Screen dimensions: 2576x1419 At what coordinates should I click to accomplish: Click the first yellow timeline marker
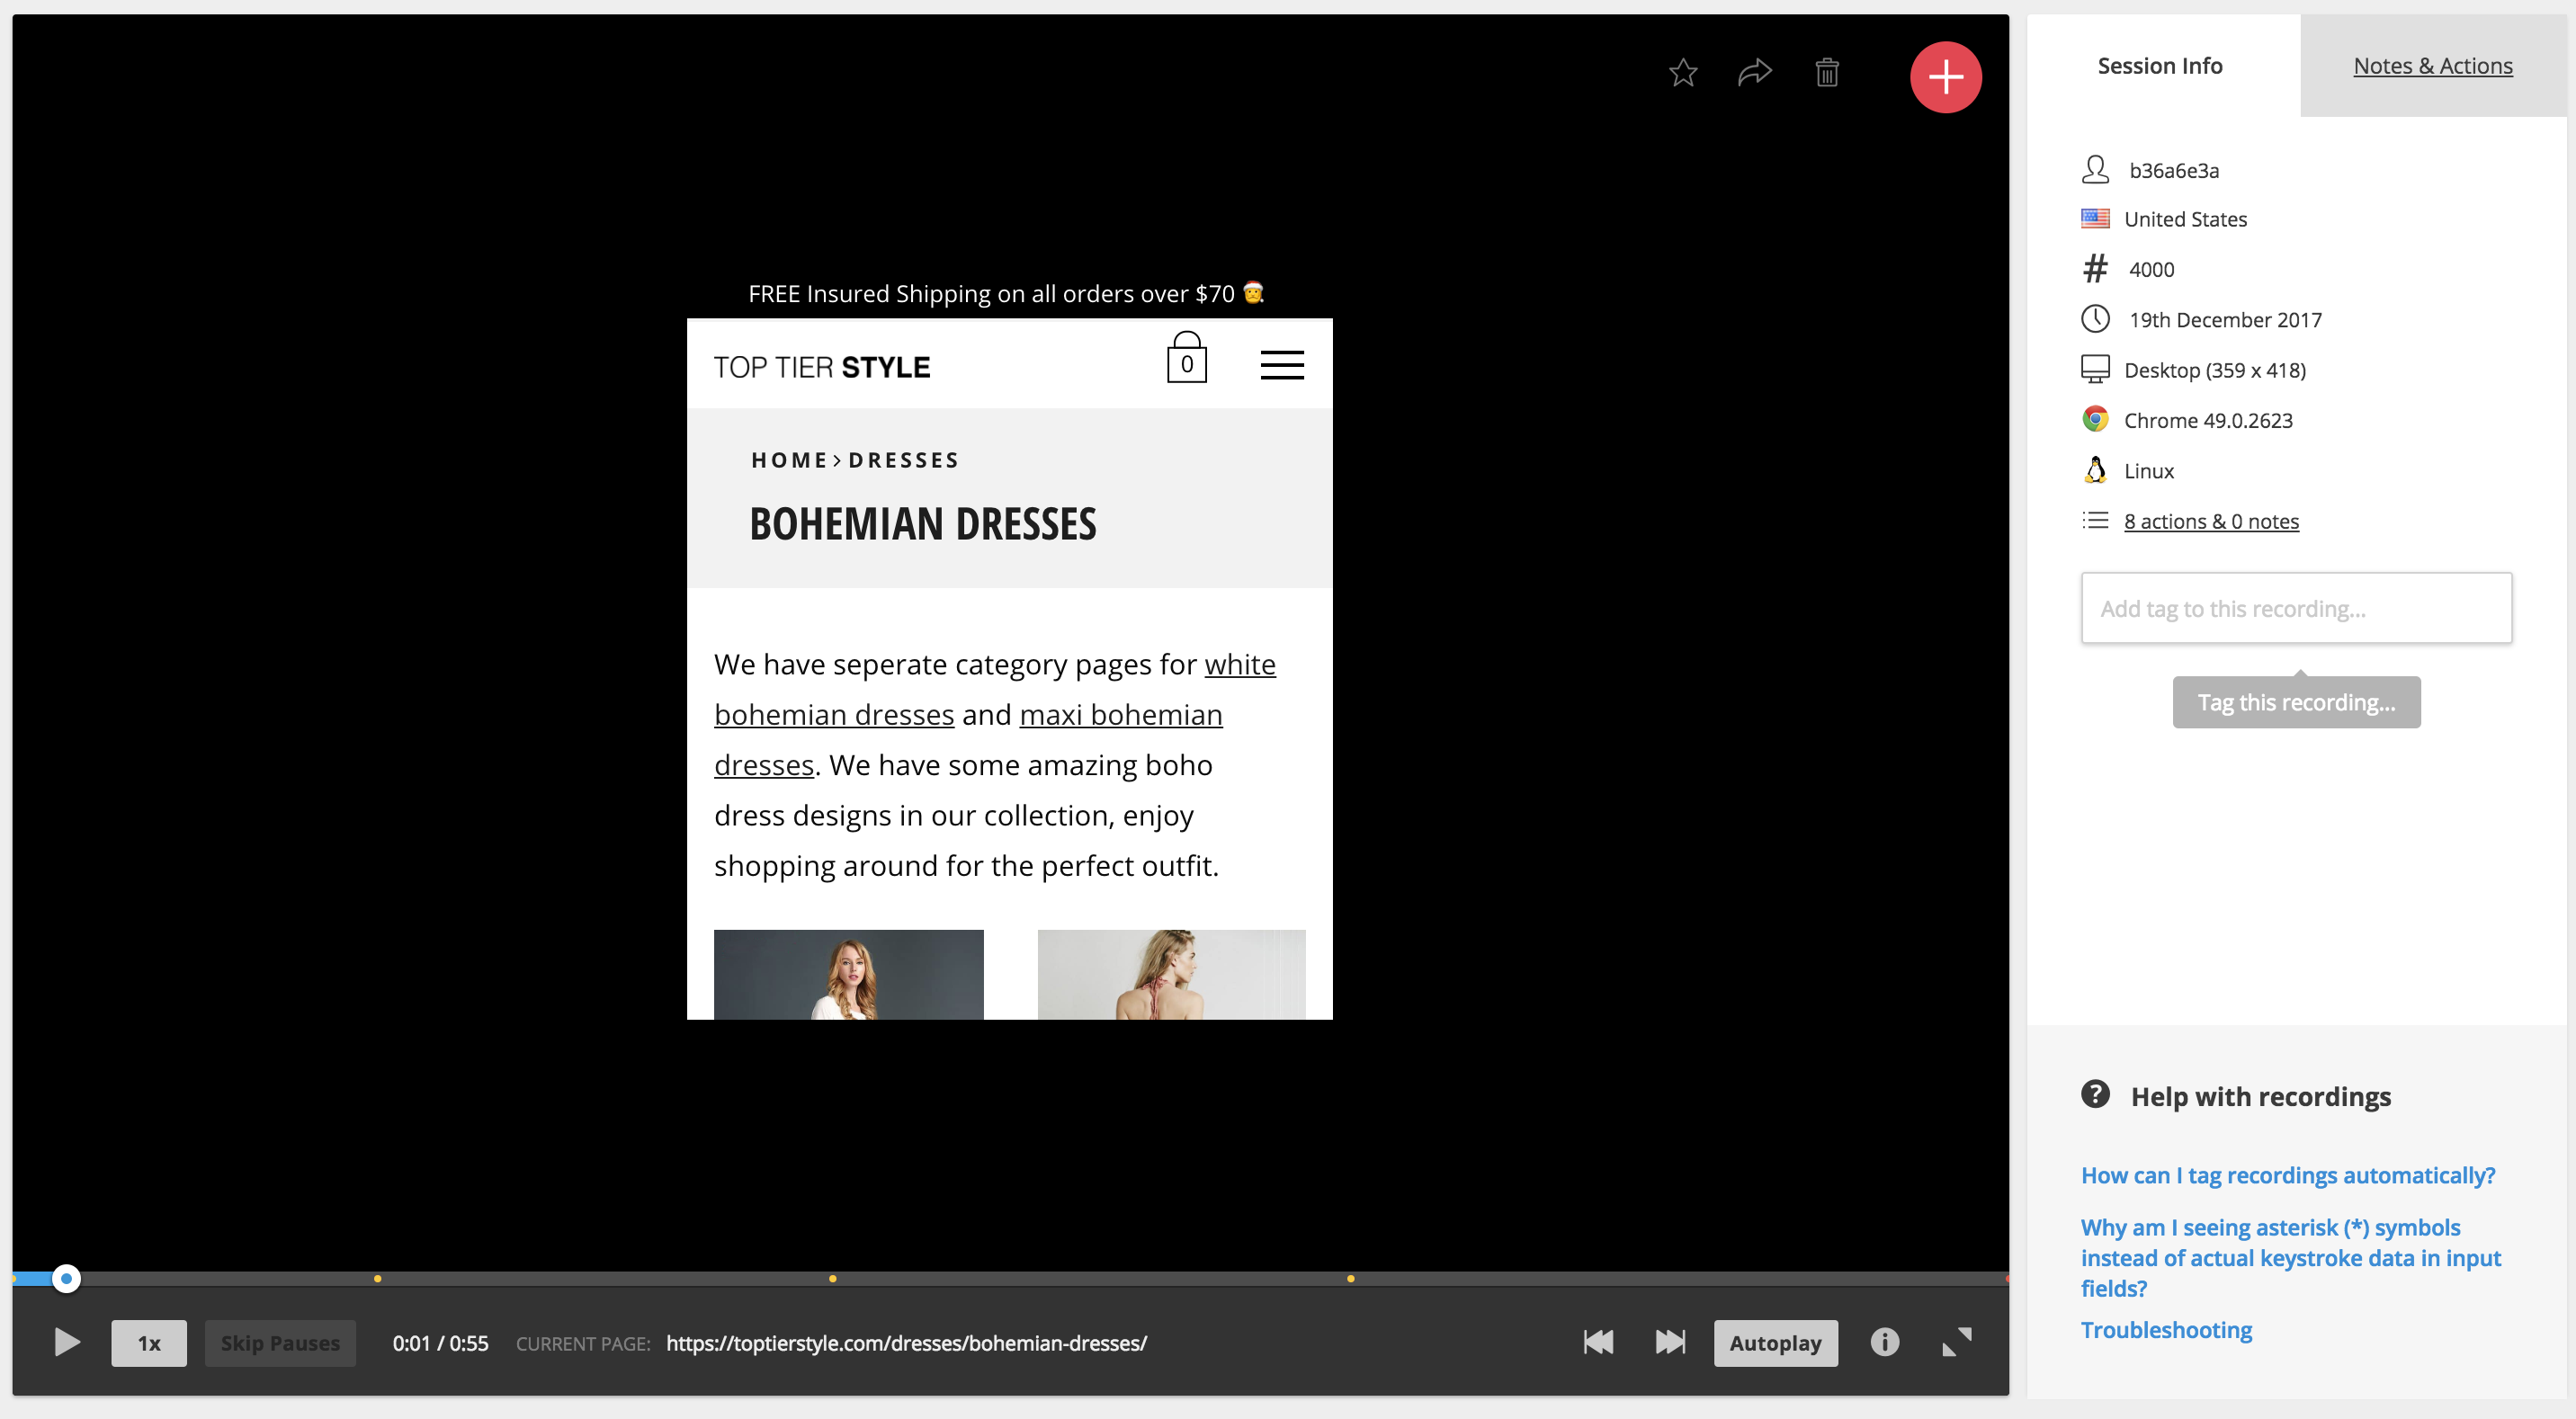pyautogui.click(x=377, y=1279)
